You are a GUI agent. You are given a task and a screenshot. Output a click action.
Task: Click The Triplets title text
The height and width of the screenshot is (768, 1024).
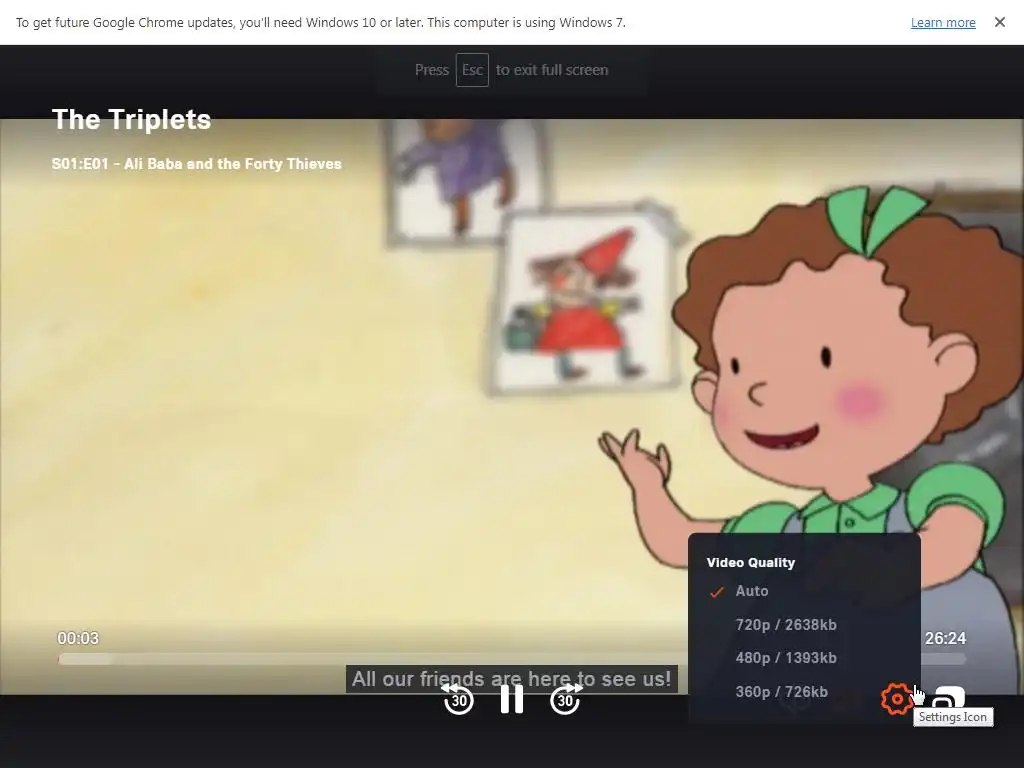131,120
